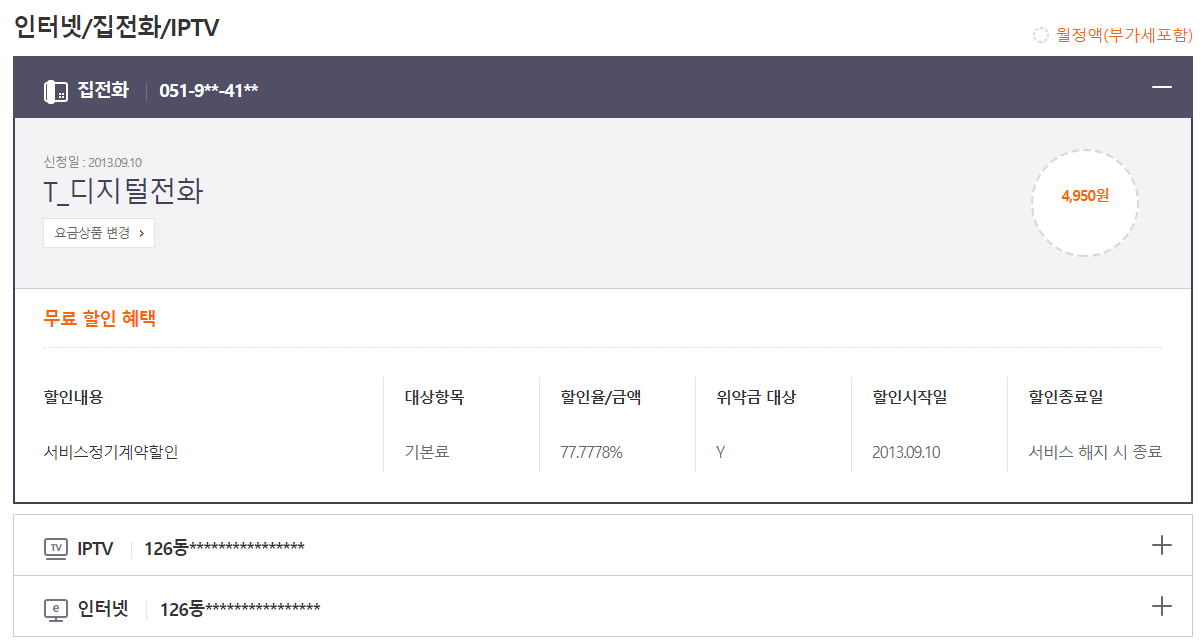The height and width of the screenshot is (641, 1204).
Task: Click the home phone icon in the header
Action: pyautogui.click(x=56, y=91)
